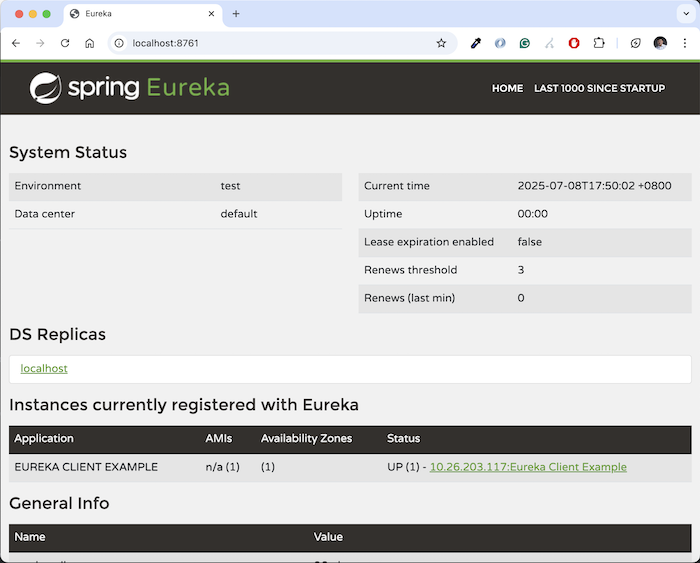Click the 'n/a (1)' AMIs cell
This screenshot has height=563, width=700.
[222, 467]
